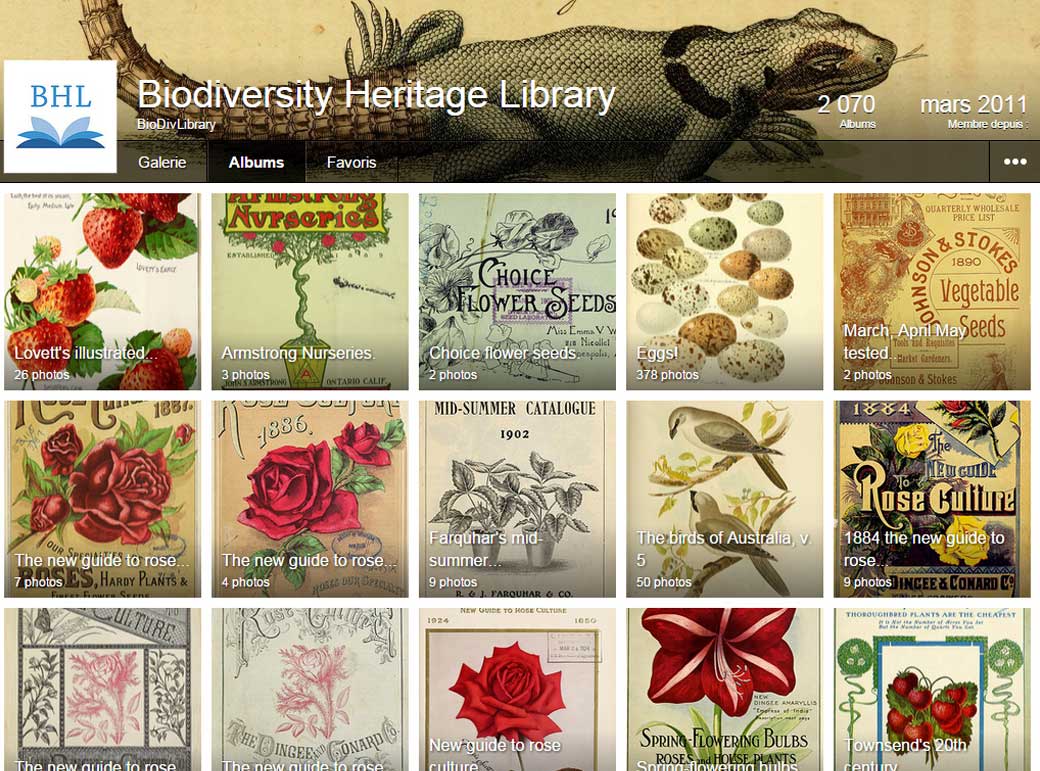Open the Eggs! album with 378 photos
Image resolution: width=1040 pixels, height=771 pixels.
(724, 291)
